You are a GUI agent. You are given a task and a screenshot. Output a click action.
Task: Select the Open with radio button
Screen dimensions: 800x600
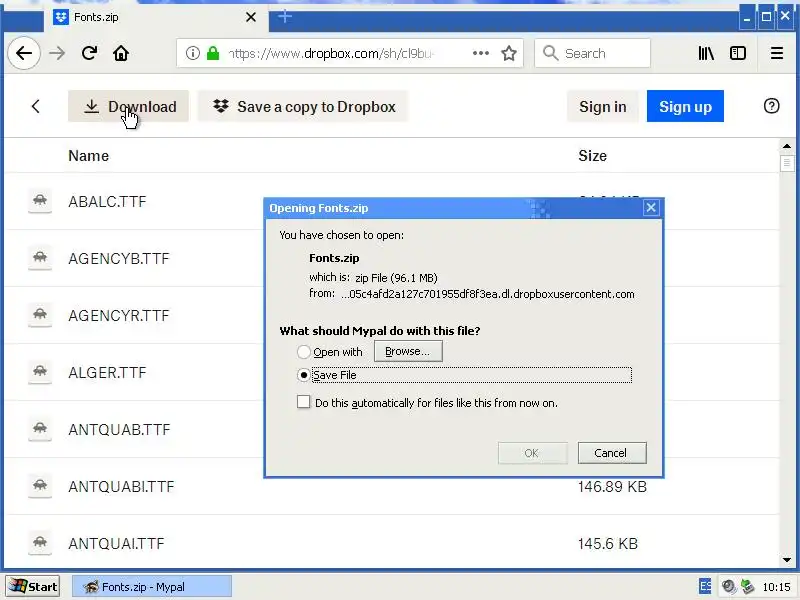304,352
